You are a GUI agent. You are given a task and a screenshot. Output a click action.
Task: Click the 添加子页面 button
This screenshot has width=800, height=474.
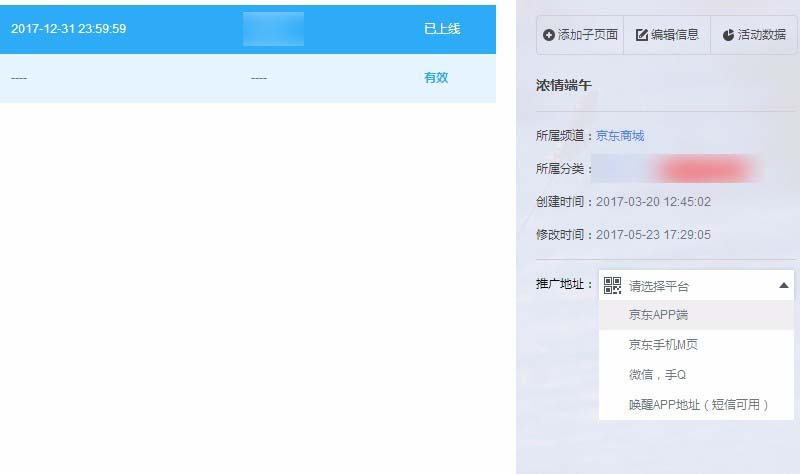(x=580, y=35)
